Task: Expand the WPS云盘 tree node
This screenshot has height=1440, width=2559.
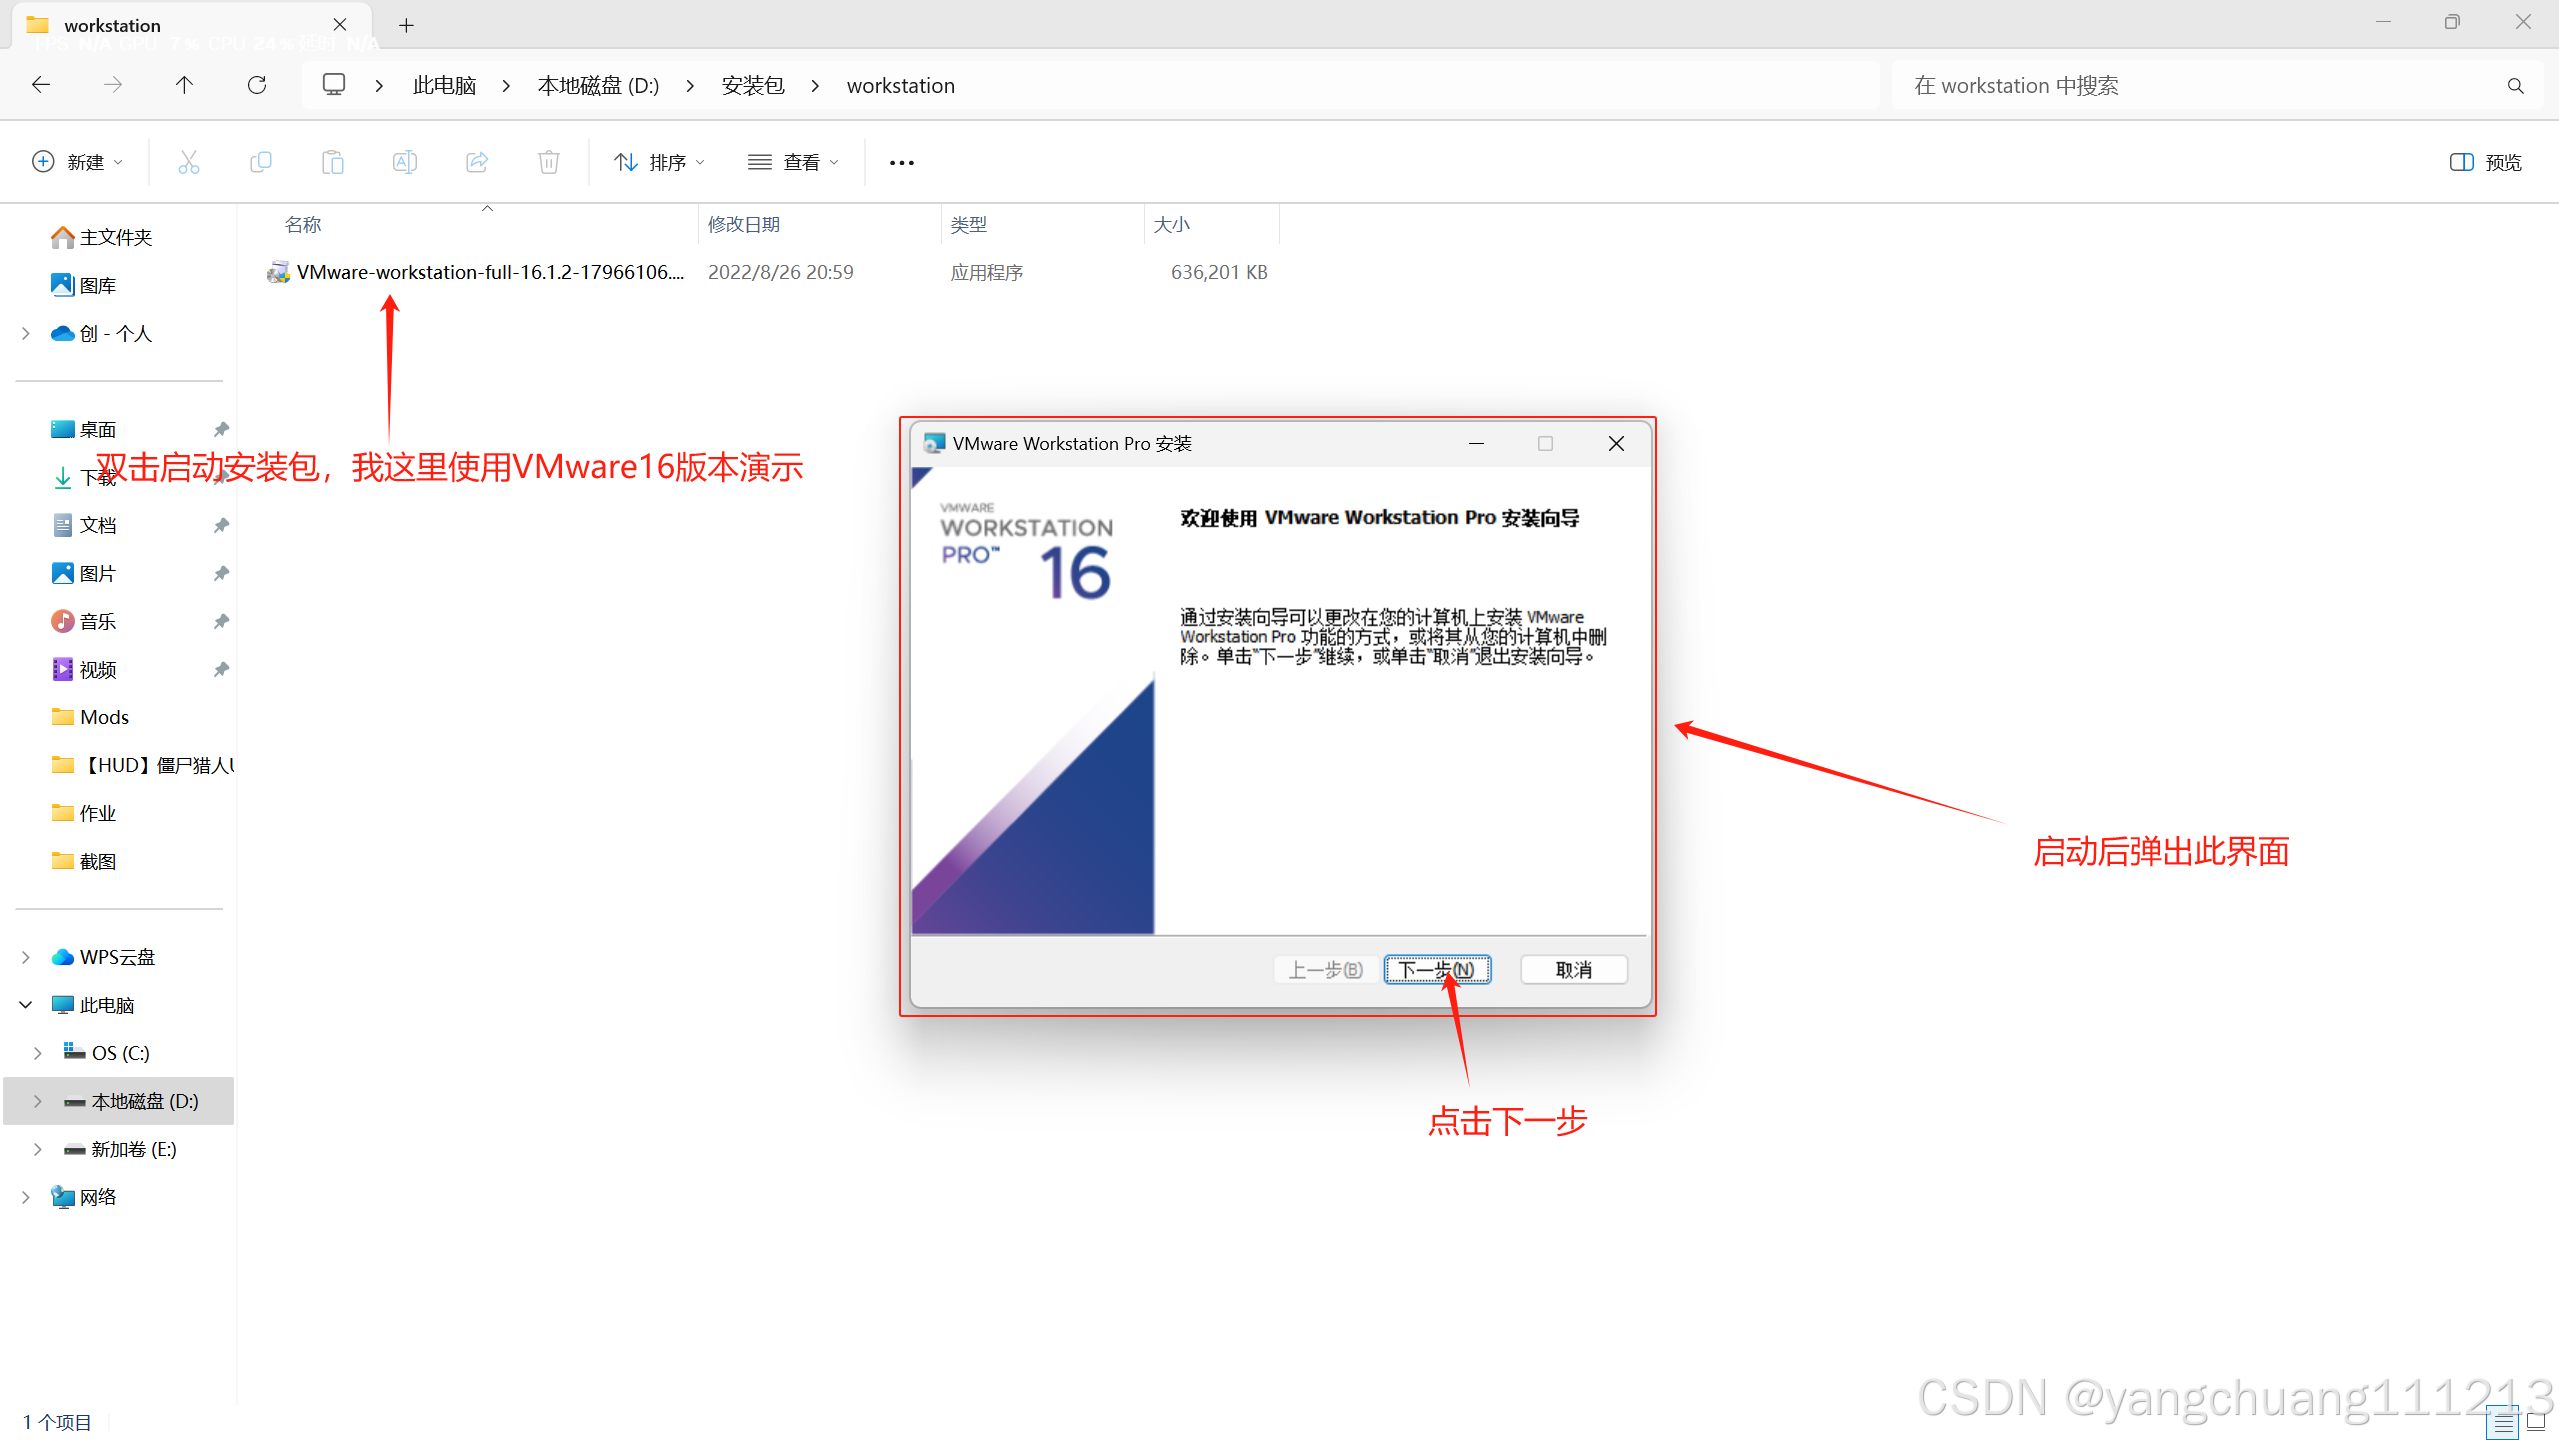Action: [x=26, y=957]
